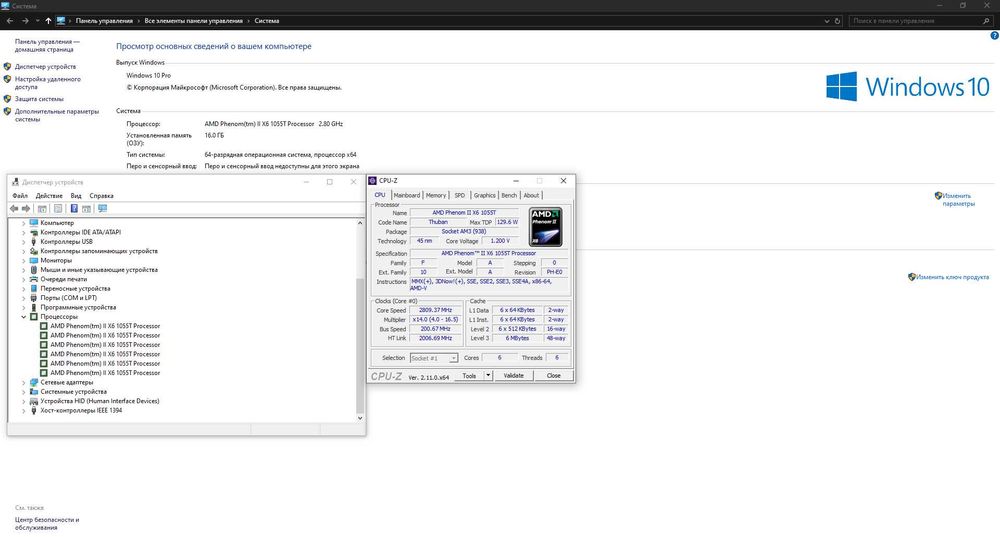Click the Close button at CPU-Z bottom

click(554, 376)
